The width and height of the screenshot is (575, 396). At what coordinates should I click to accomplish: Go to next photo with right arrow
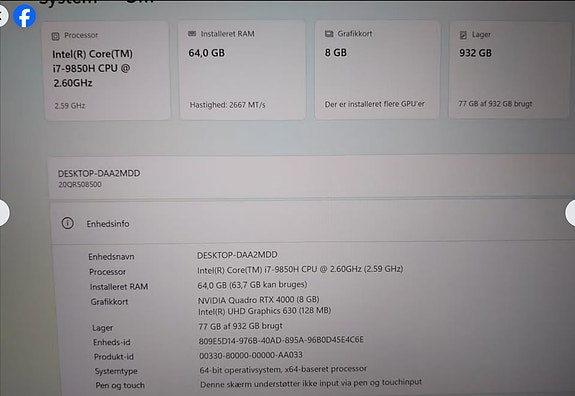click(570, 213)
